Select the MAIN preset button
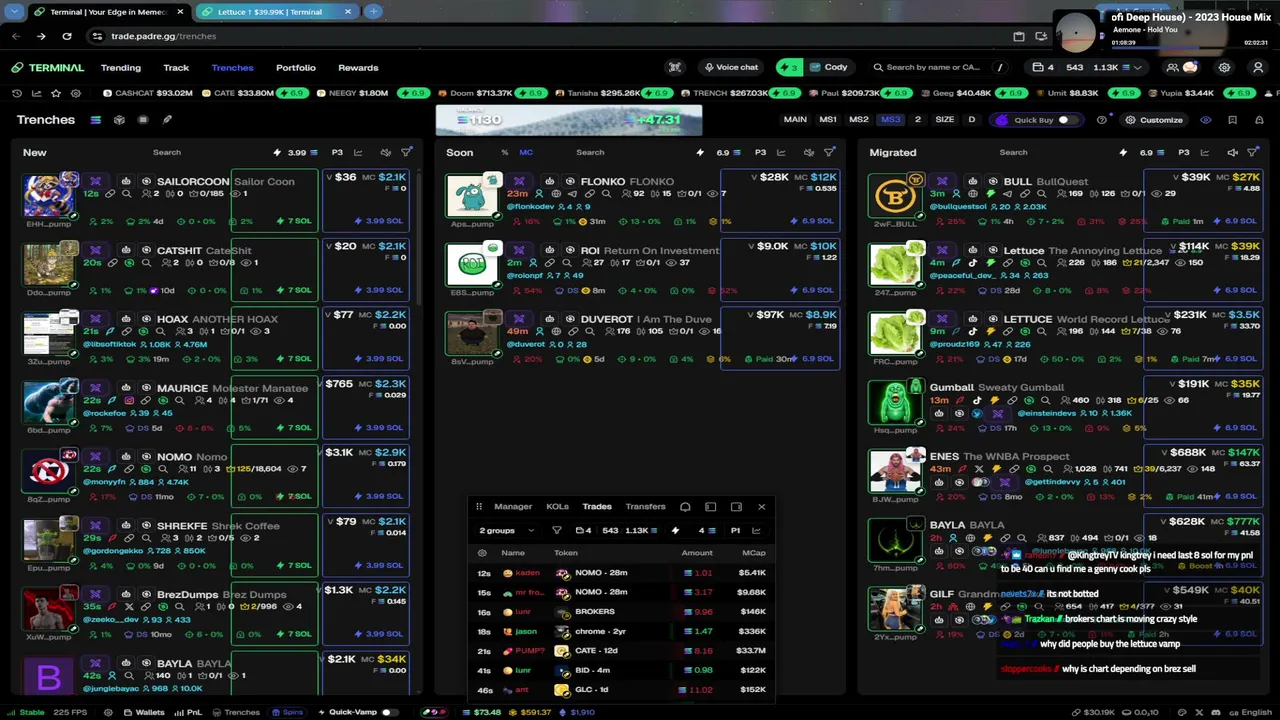 [x=795, y=120]
